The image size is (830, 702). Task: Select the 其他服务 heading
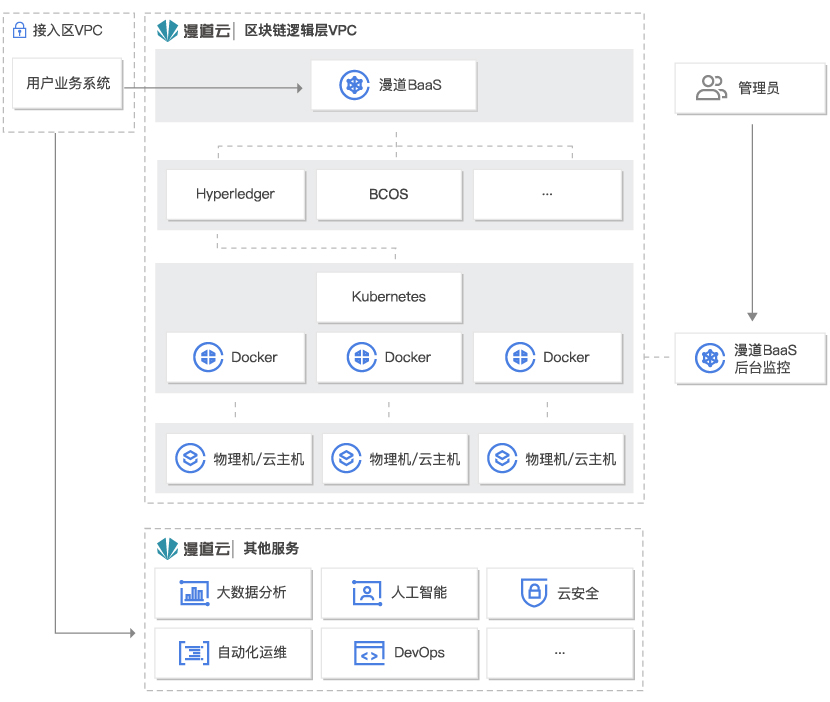click(x=271, y=548)
